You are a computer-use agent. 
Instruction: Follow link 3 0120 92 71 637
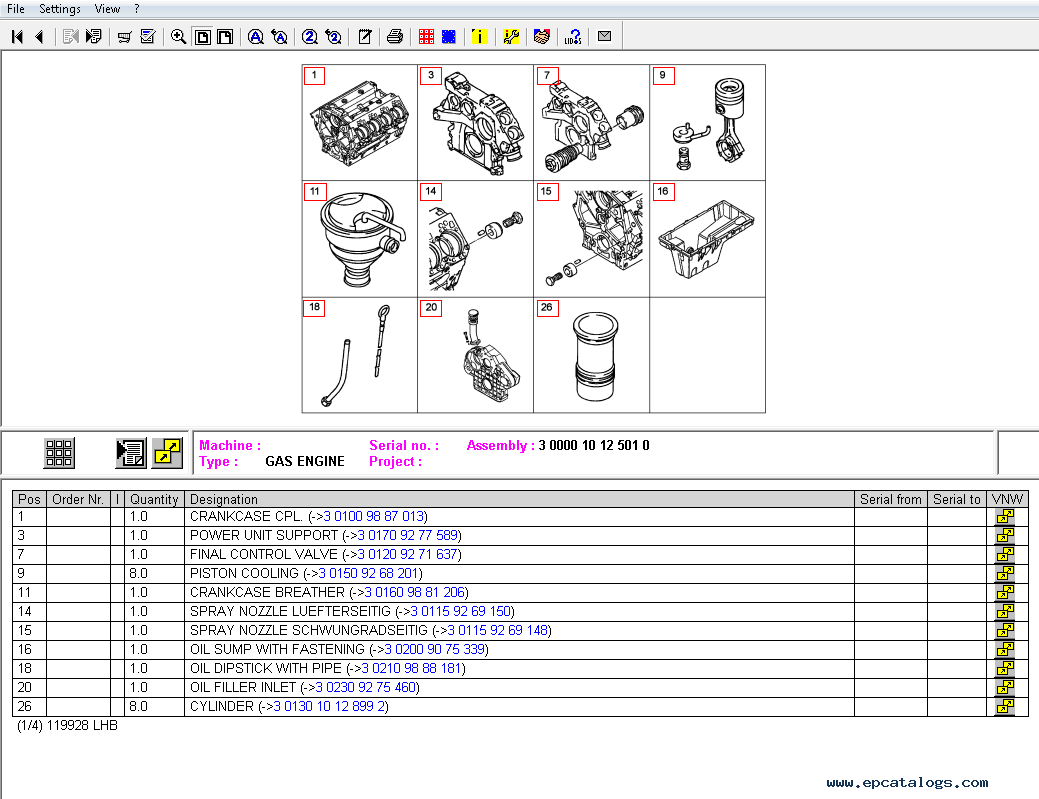click(408, 555)
